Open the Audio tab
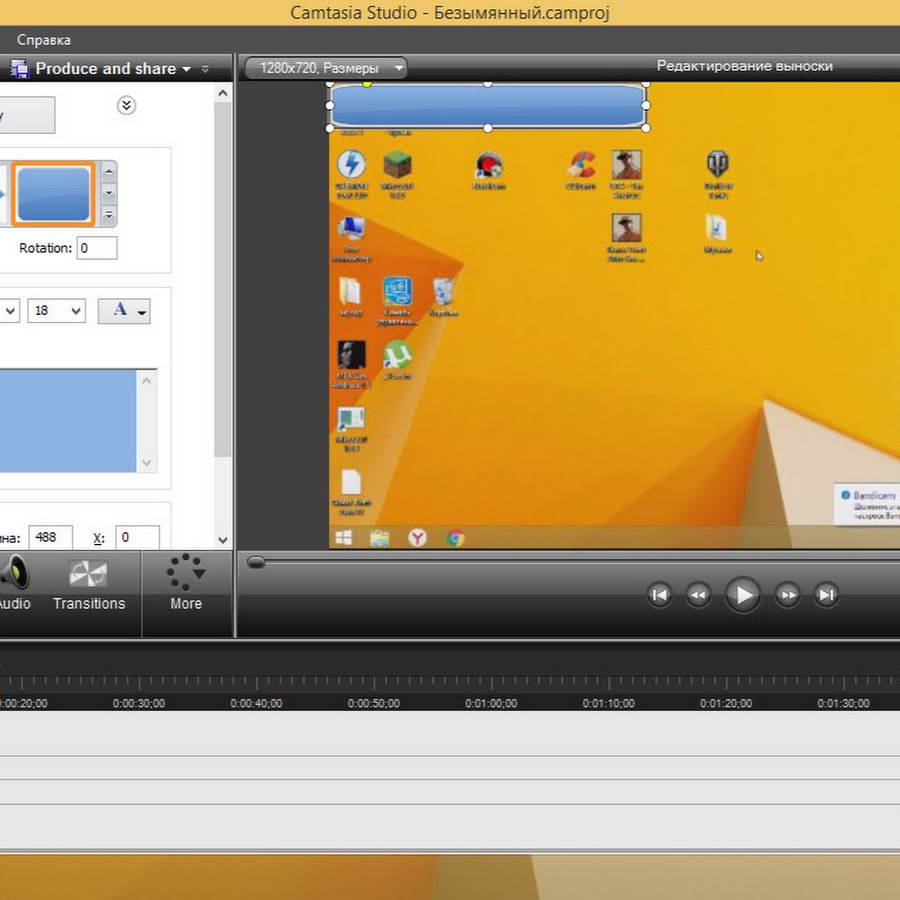This screenshot has width=900, height=900. (14, 585)
